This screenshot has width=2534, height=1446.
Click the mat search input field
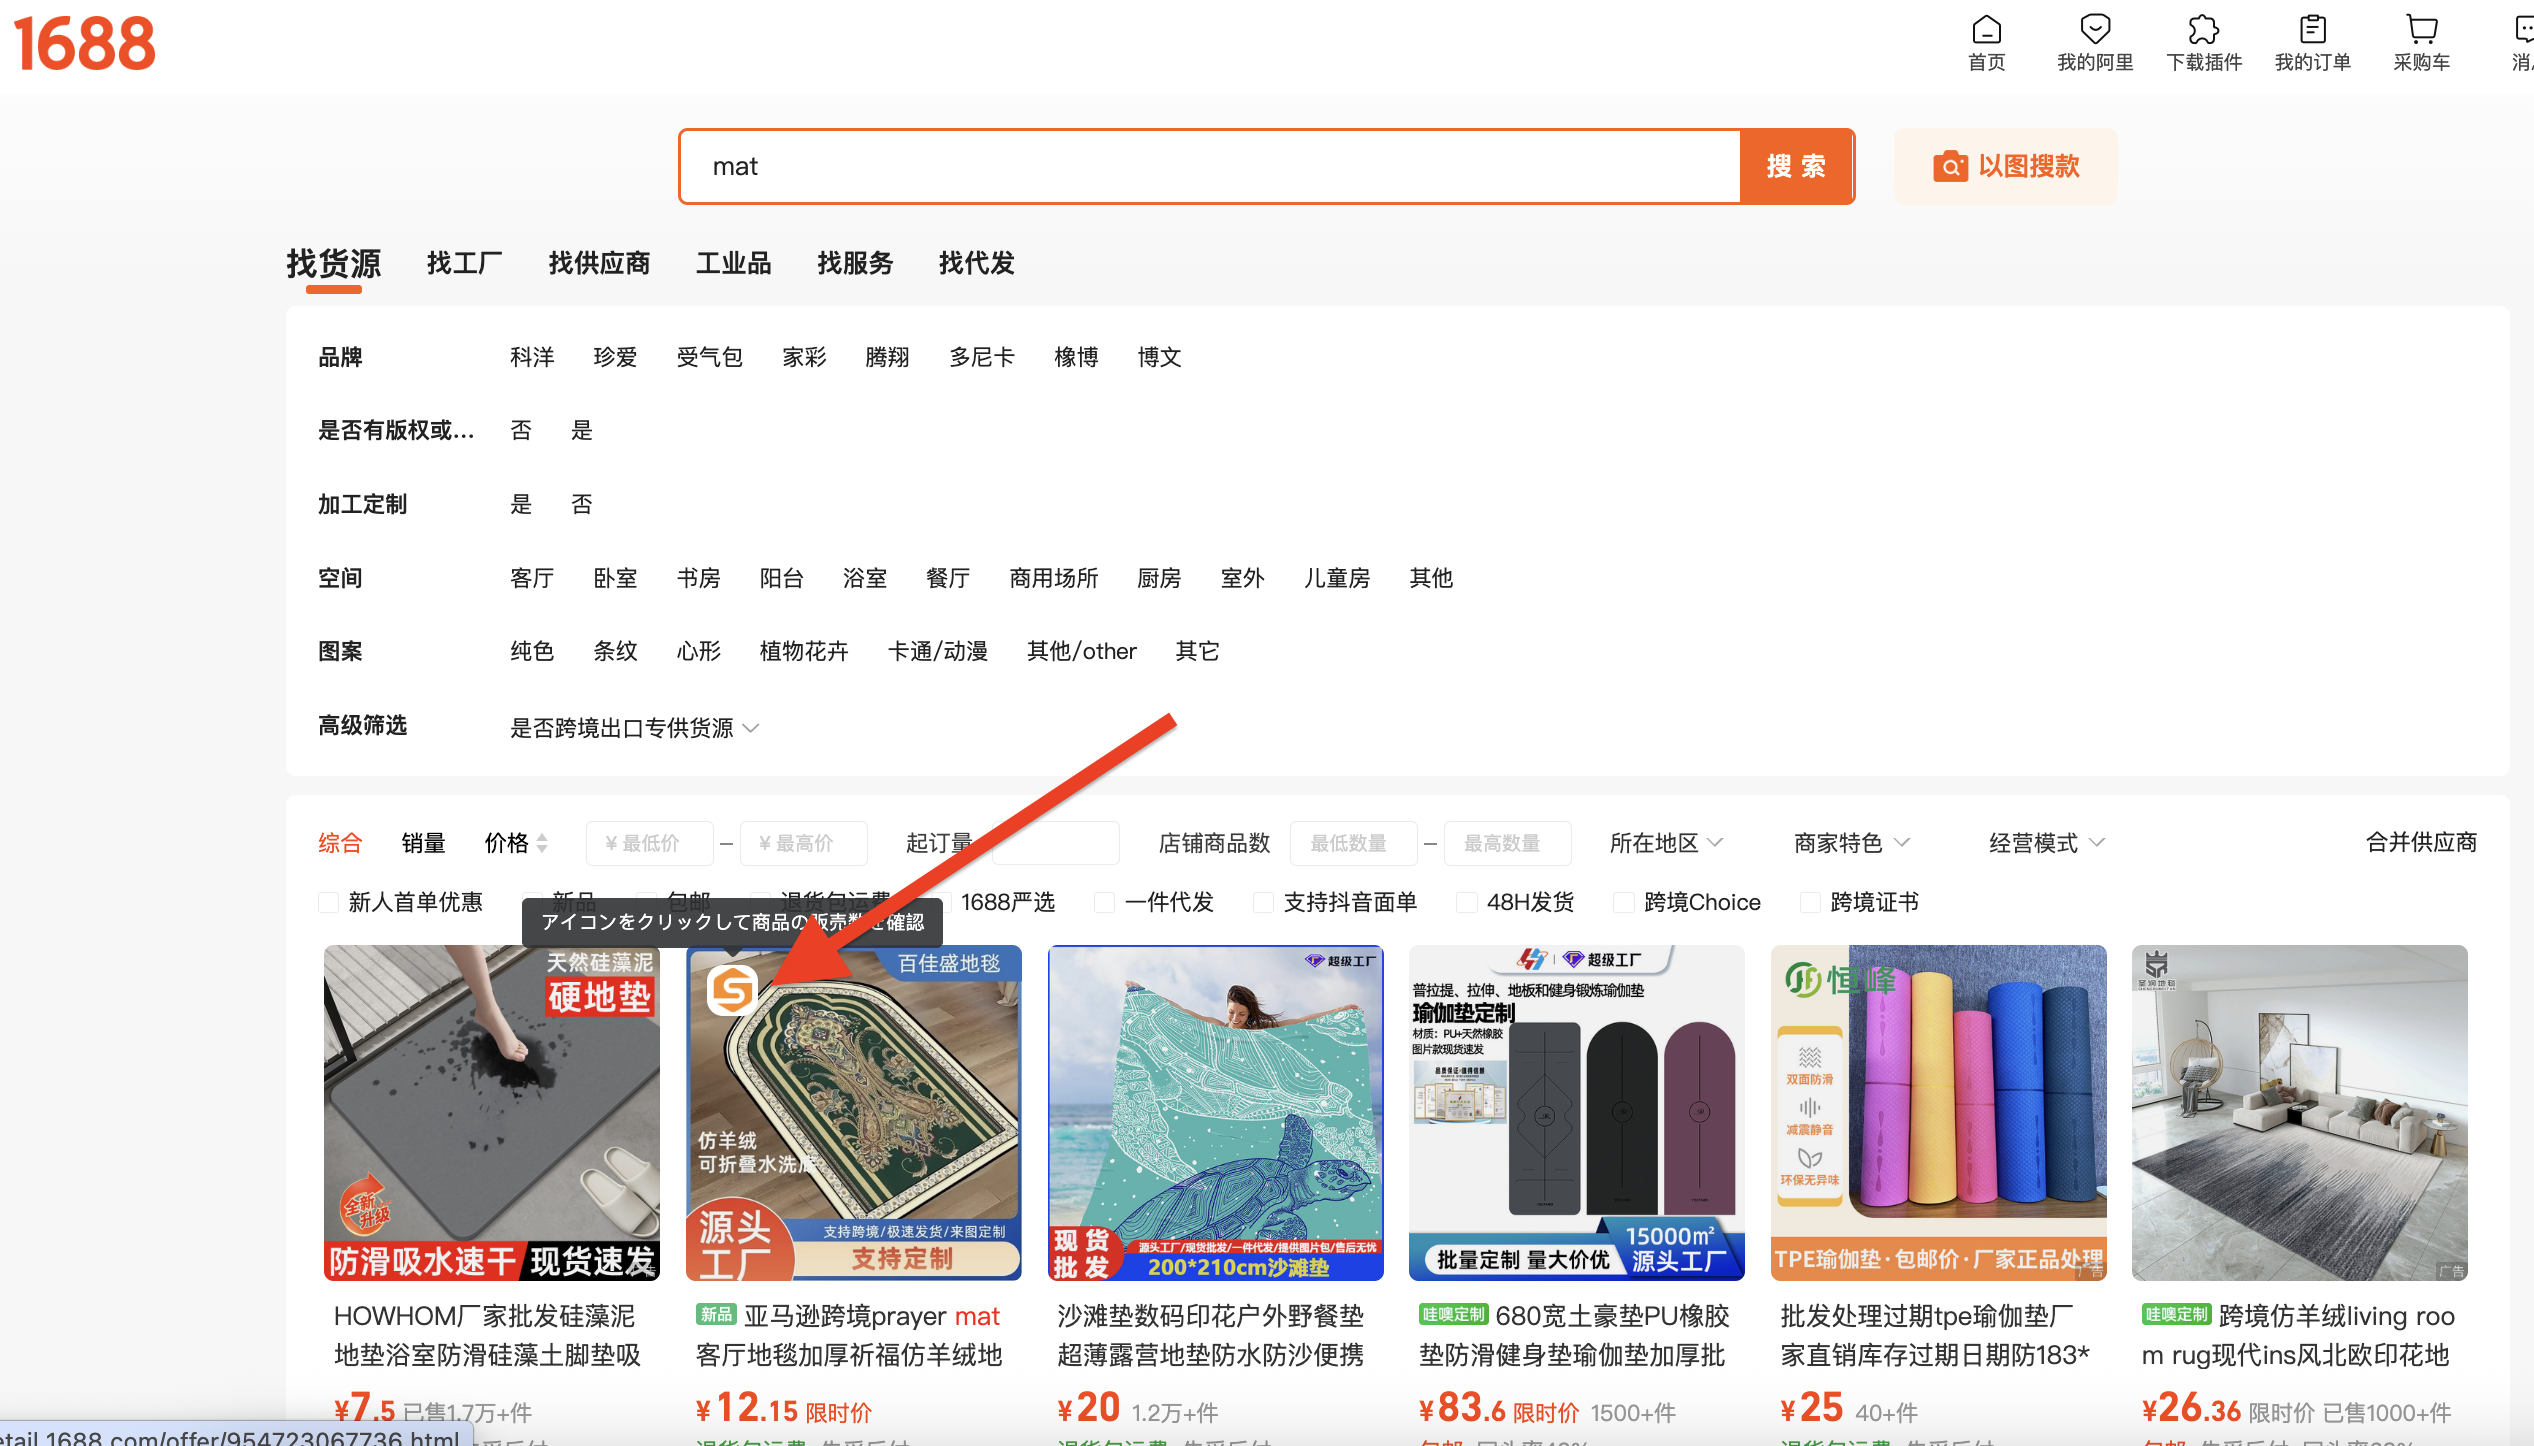click(1210, 166)
